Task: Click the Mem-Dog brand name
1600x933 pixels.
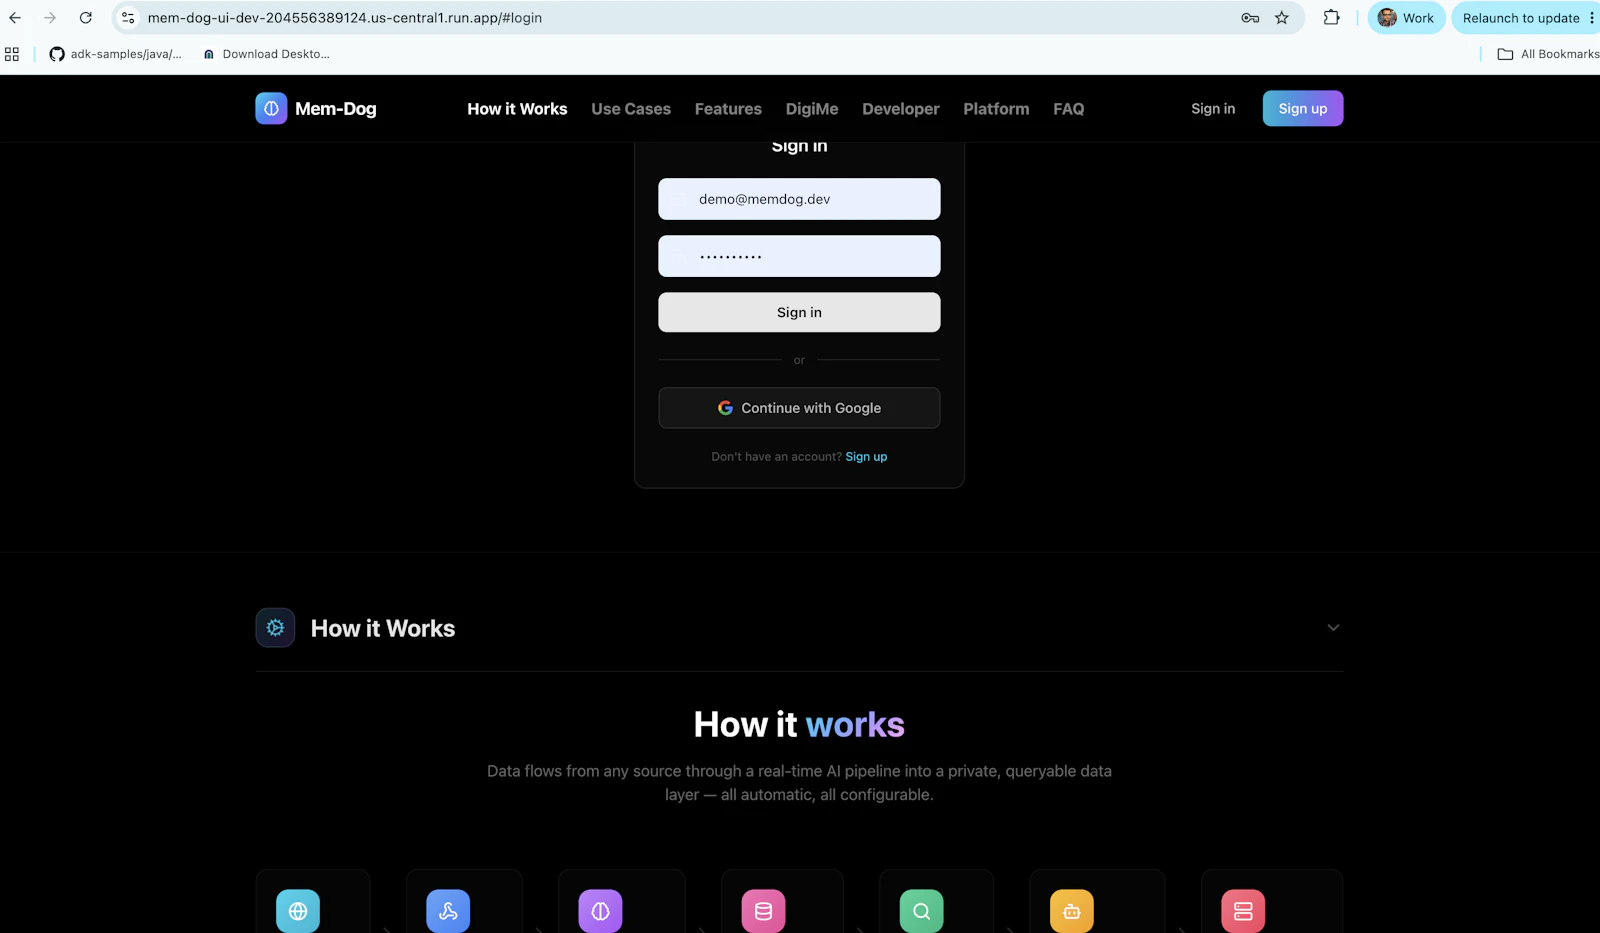Action: point(336,109)
